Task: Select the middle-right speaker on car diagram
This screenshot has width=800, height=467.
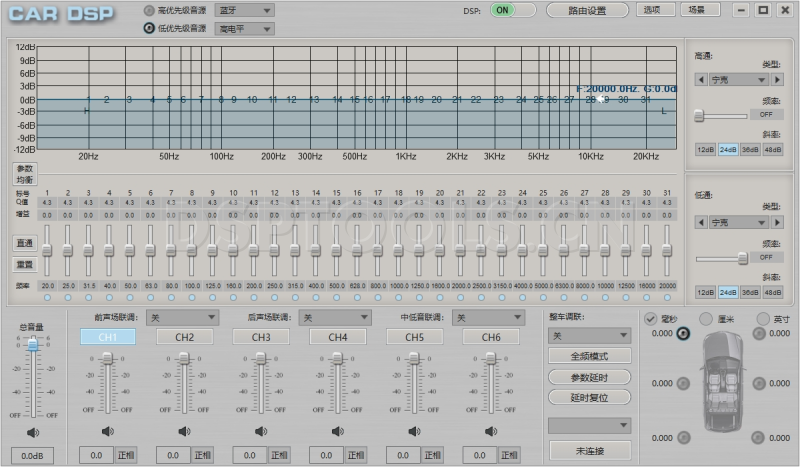Action: coord(759,383)
